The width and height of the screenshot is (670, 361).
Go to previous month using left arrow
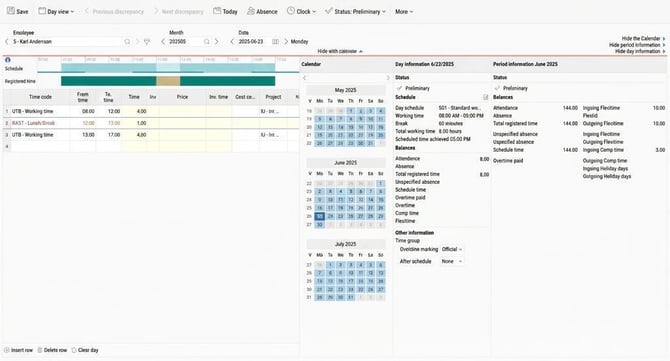163,41
